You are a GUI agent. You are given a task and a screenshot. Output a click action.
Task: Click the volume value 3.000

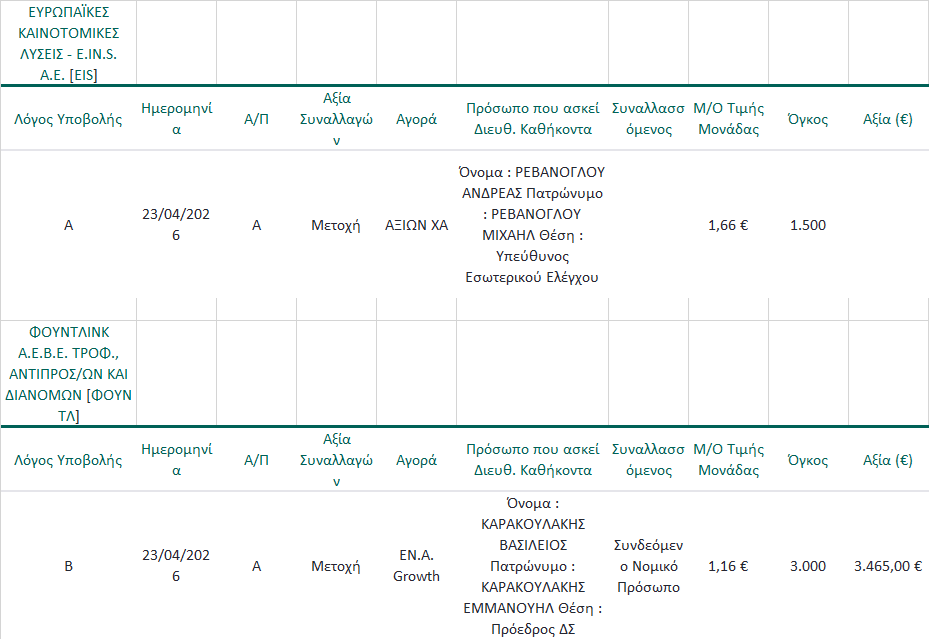click(808, 566)
